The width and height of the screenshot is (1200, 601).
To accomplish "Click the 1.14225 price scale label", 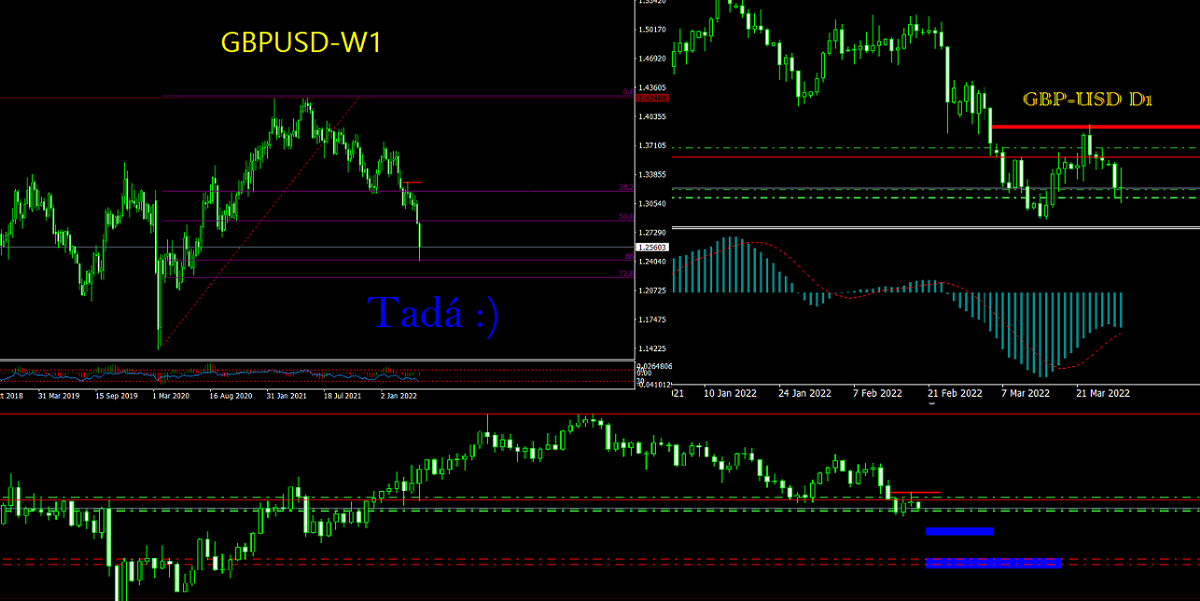I will pos(652,349).
